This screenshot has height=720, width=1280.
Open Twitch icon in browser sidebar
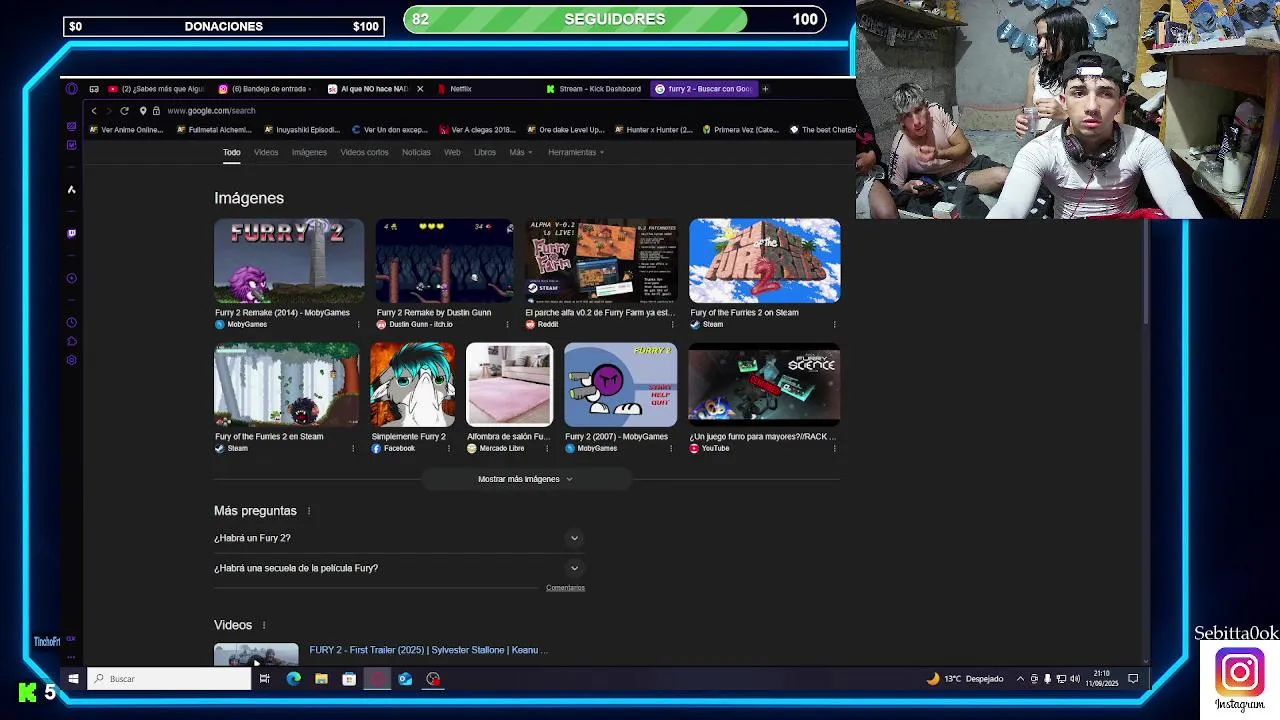(71, 233)
